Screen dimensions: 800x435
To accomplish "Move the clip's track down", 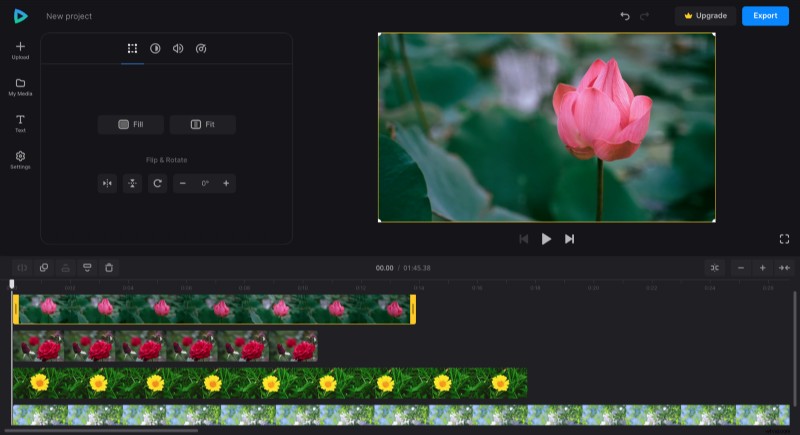I will point(87,268).
